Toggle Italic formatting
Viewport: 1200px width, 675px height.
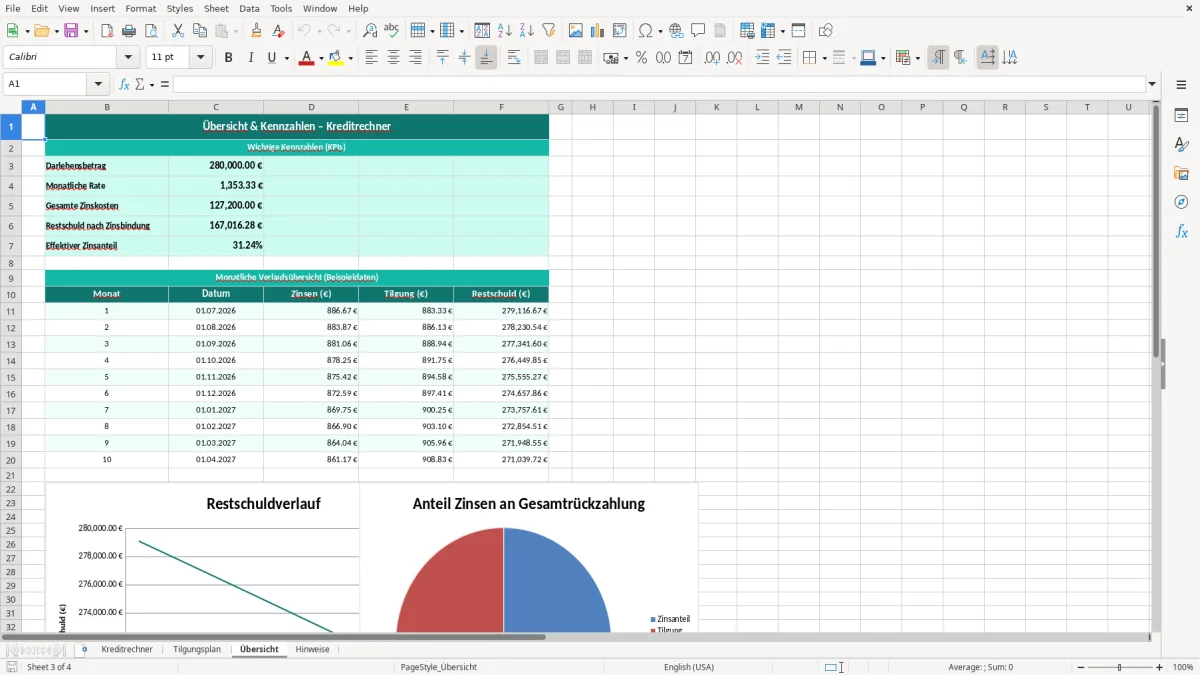[250, 58]
